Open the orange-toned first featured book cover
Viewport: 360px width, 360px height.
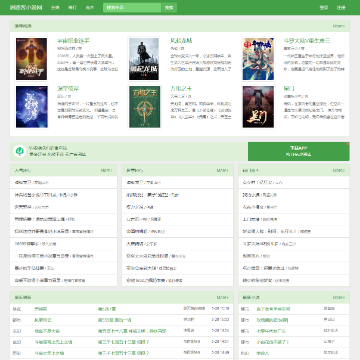click(x=32, y=59)
